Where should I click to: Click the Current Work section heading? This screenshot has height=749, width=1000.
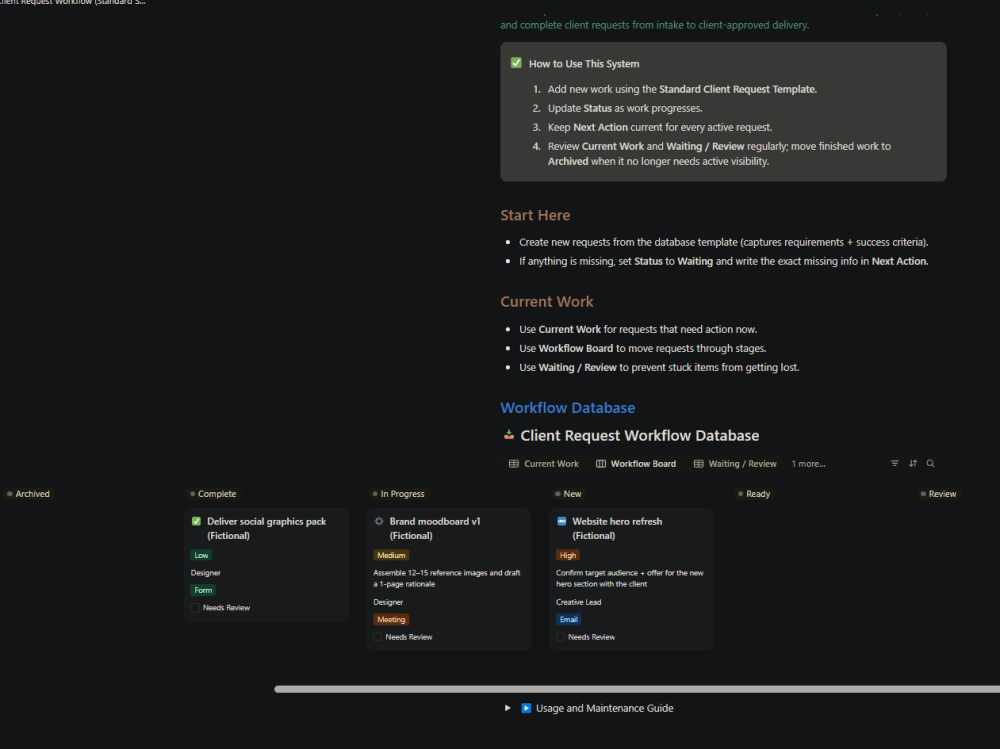point(547,302)
